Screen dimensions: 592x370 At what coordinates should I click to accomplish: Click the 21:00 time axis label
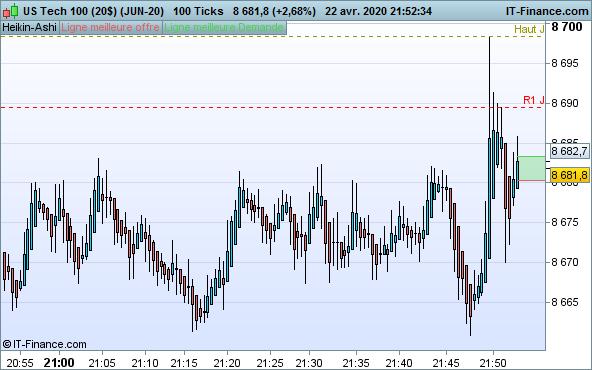click(x=59, y=363)
